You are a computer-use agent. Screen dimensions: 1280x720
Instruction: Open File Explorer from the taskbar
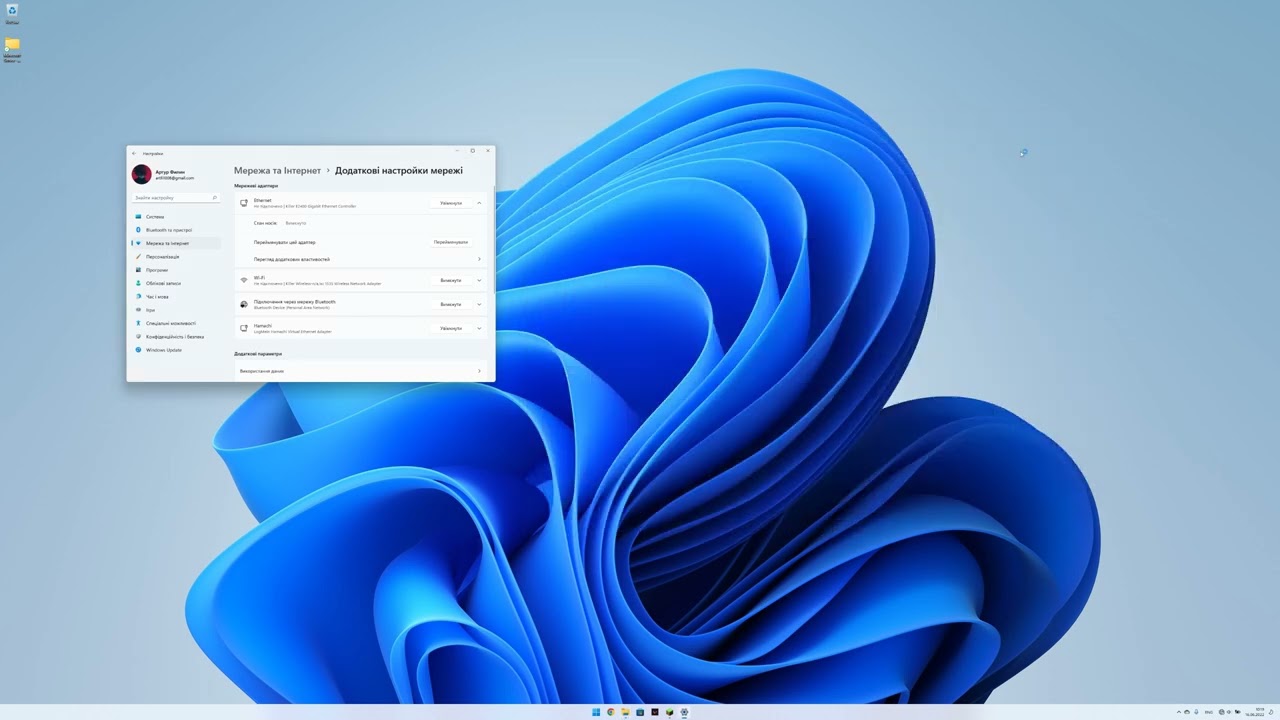coord(625,712)
